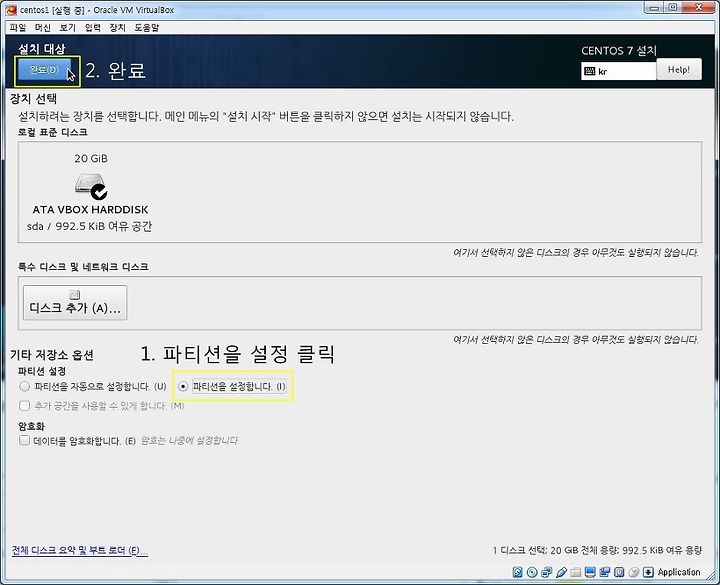Image resolution: width=720 pixels, height=585 pixels.
Task: Click the CPU virtualization status icon
Action: [619, 572]
